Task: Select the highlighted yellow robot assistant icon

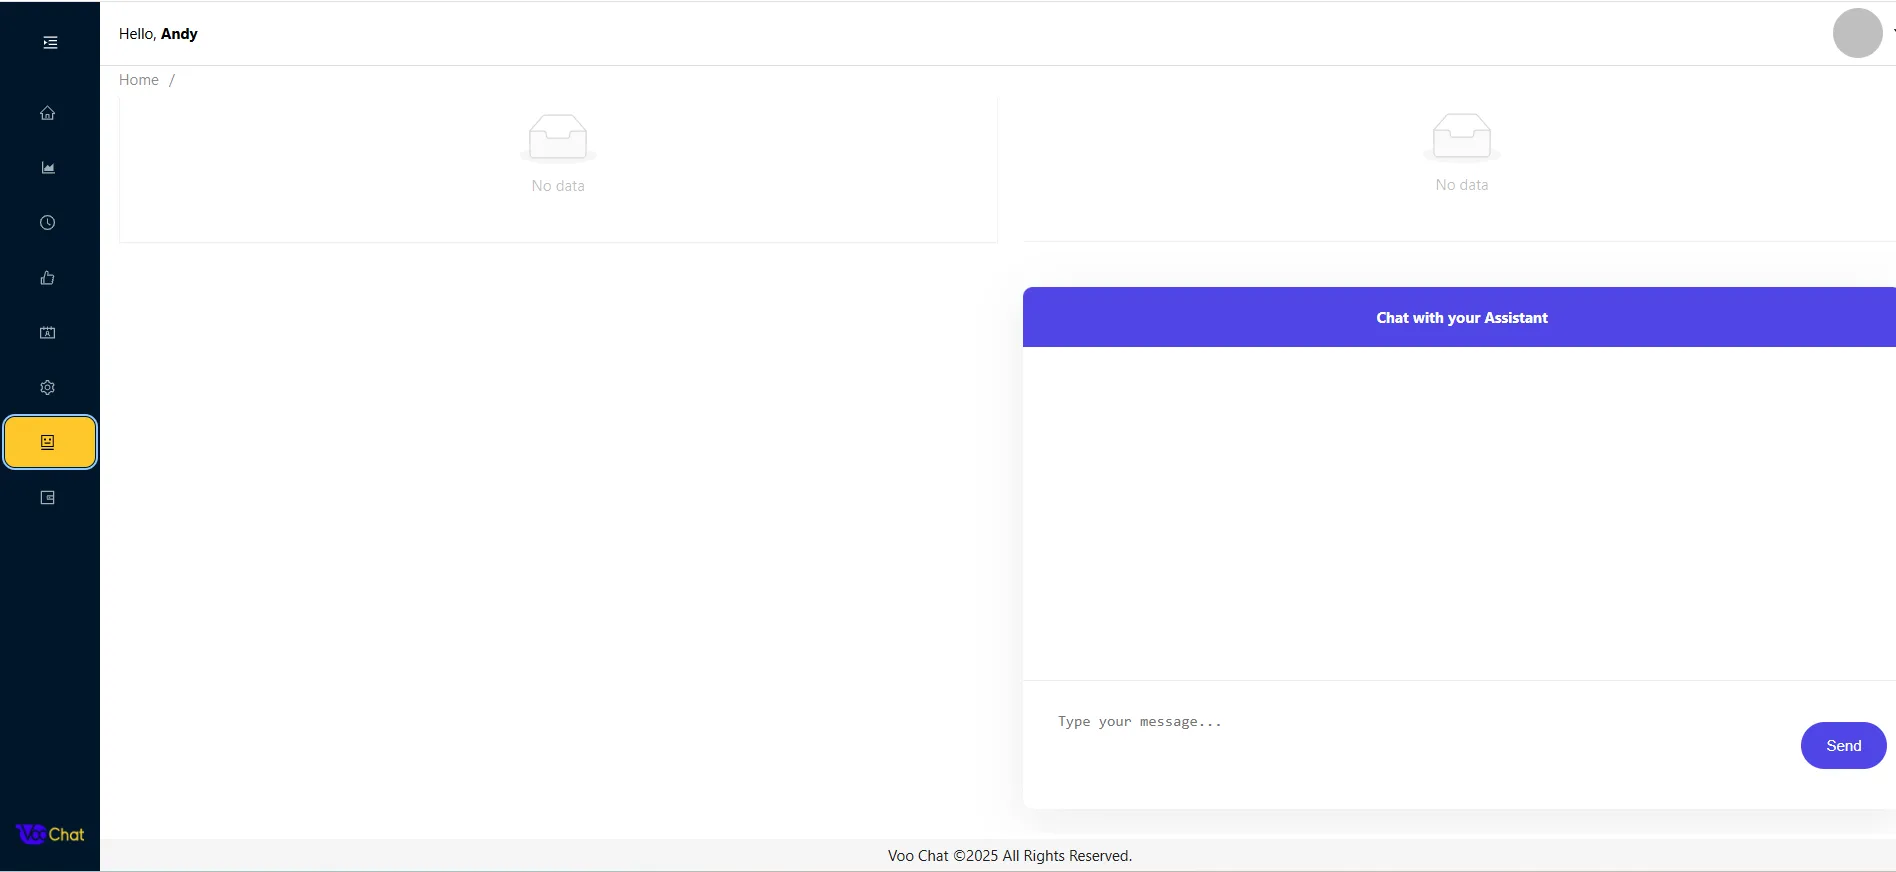Action: [50, 442]
